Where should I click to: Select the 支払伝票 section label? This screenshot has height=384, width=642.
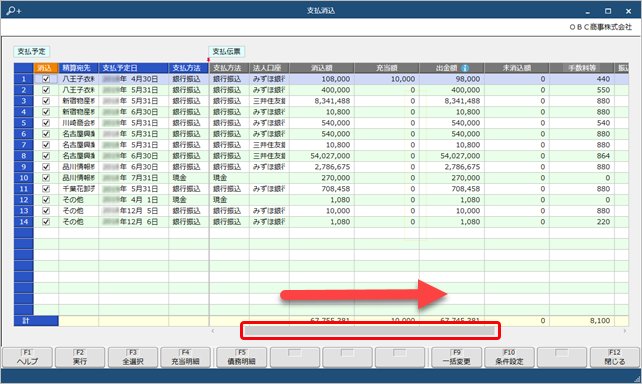pyautogui.click(x=226, y=52)
